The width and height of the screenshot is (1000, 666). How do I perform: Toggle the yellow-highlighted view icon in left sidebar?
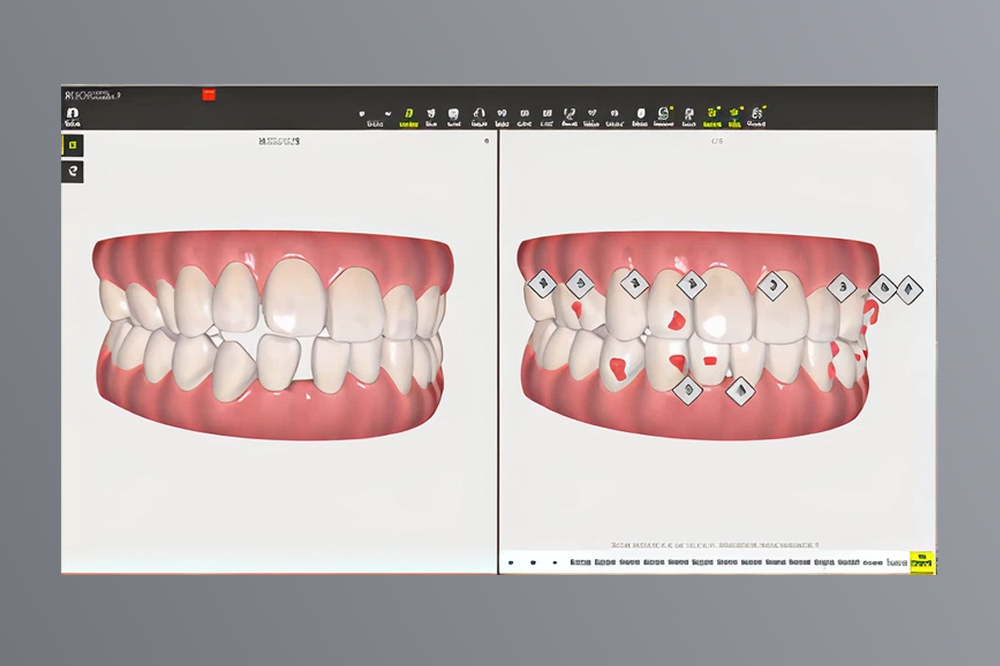click(x=72, y=145)
